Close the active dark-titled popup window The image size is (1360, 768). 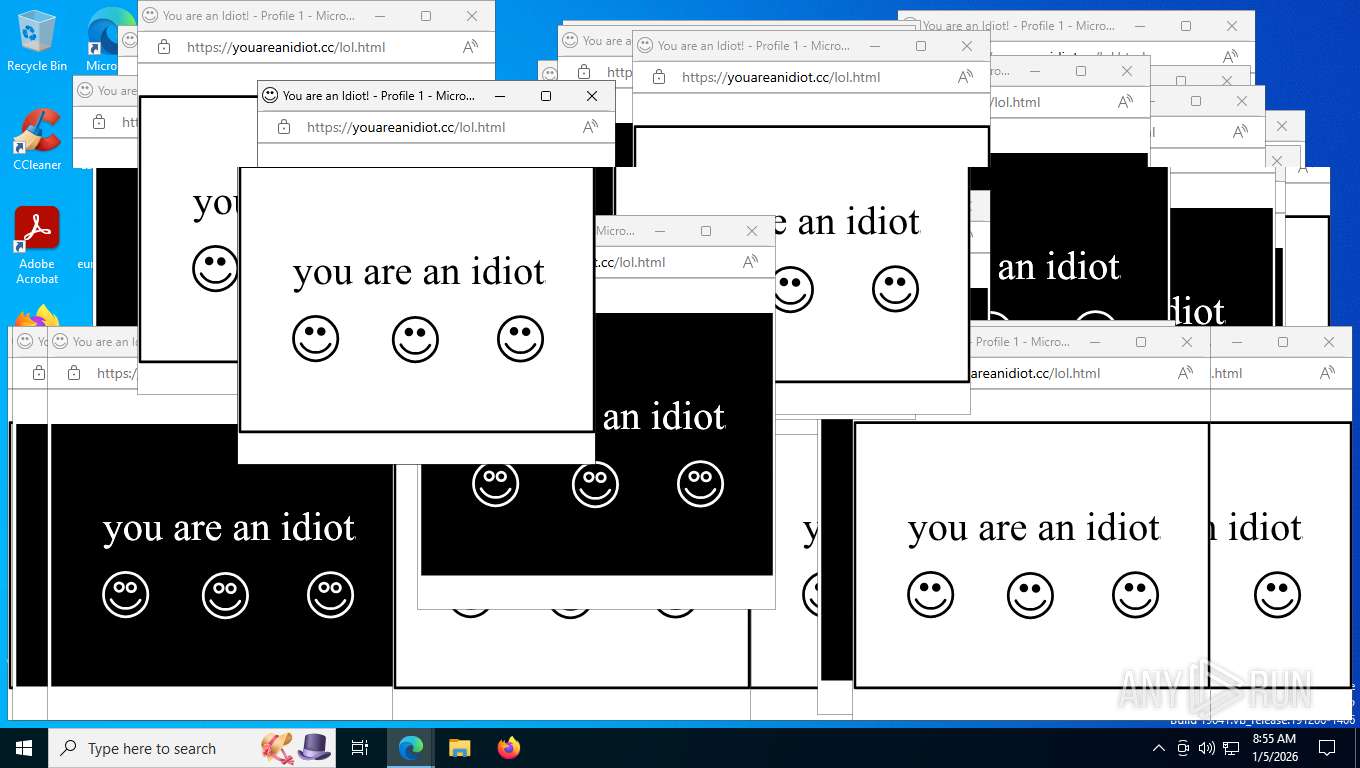tap(592, 96)
